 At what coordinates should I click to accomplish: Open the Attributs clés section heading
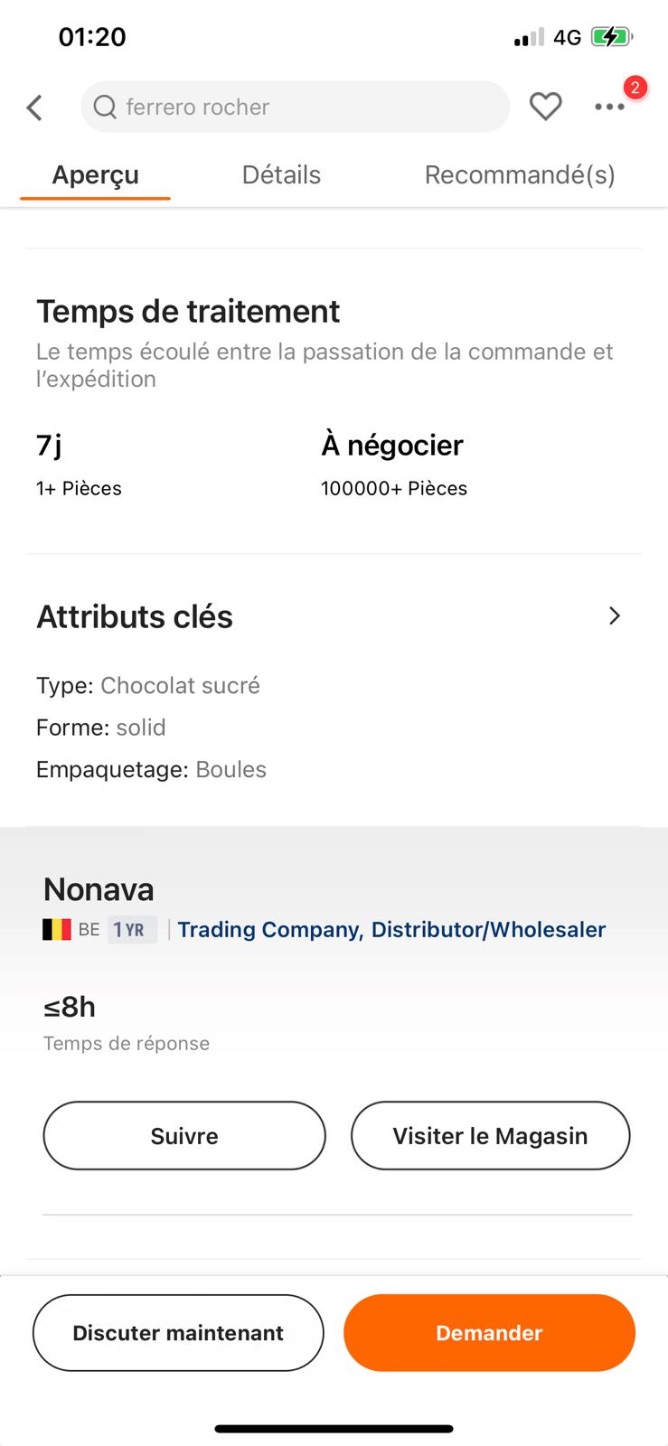[135, 617]
